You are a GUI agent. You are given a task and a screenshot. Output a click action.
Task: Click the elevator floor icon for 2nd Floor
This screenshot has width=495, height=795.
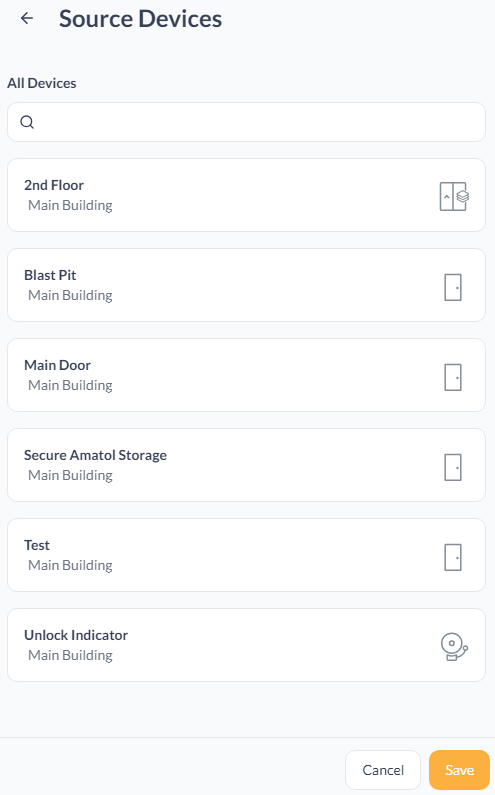pos(454,196)
